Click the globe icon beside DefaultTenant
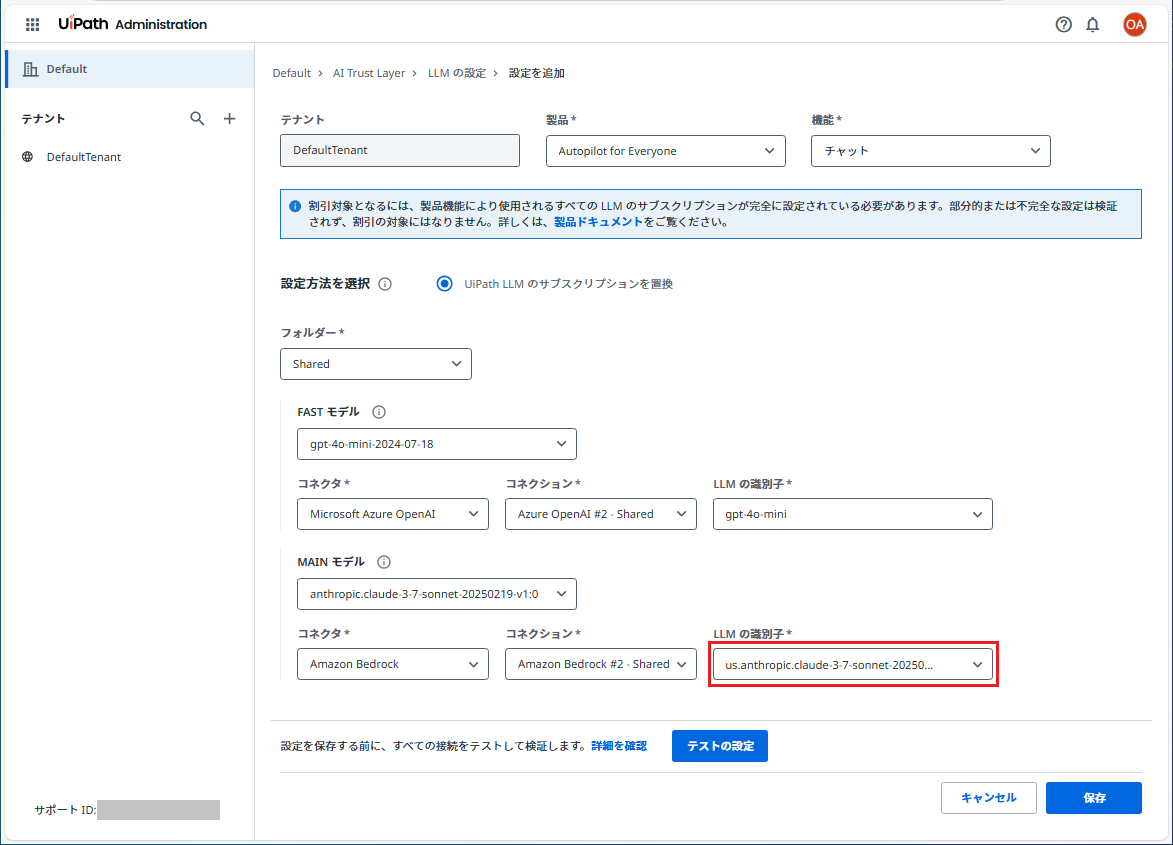This screenshot has width=1173, height=845. (28, 157)
